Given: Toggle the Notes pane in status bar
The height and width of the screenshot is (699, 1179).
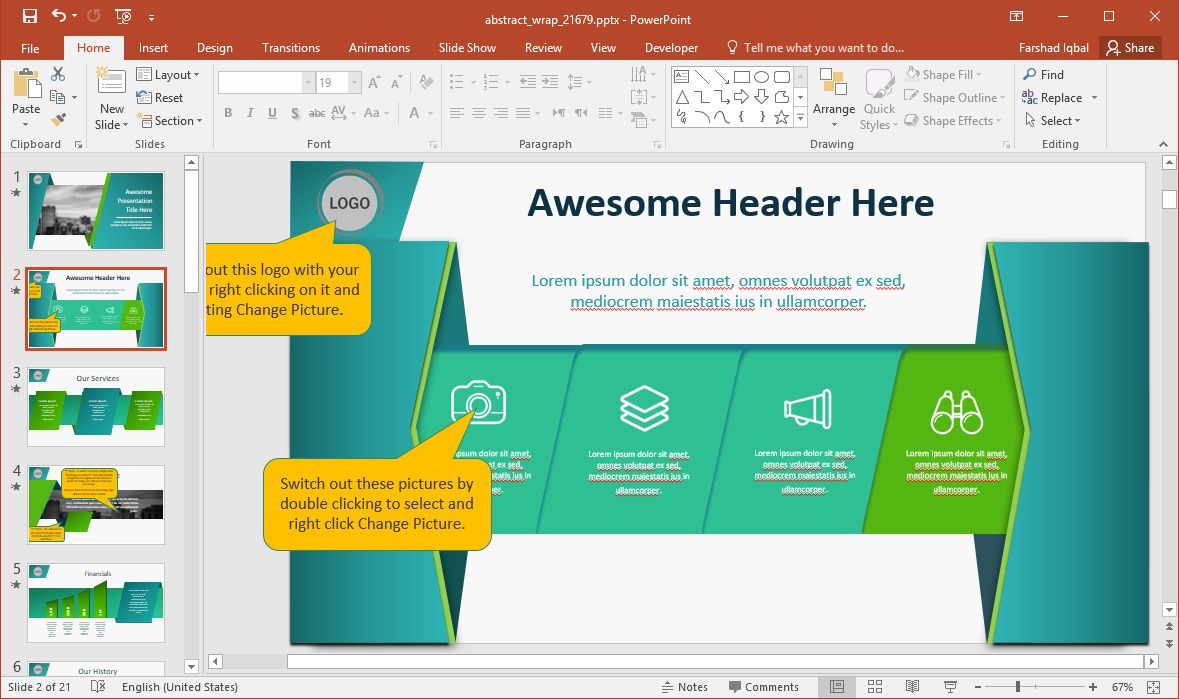Looking at the screenshot, I should tap(684, 687).
